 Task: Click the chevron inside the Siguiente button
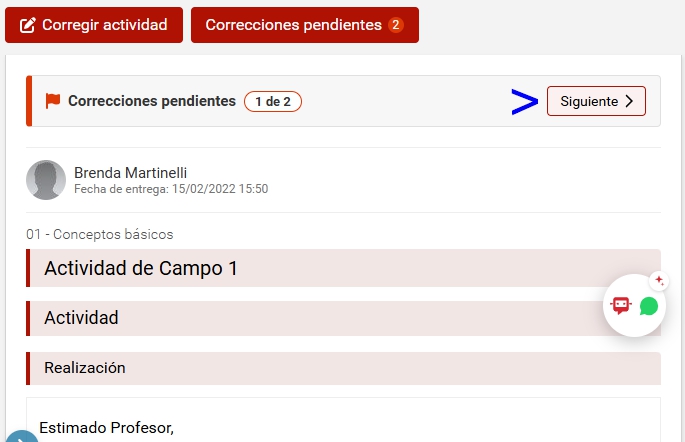pos(629,101)
